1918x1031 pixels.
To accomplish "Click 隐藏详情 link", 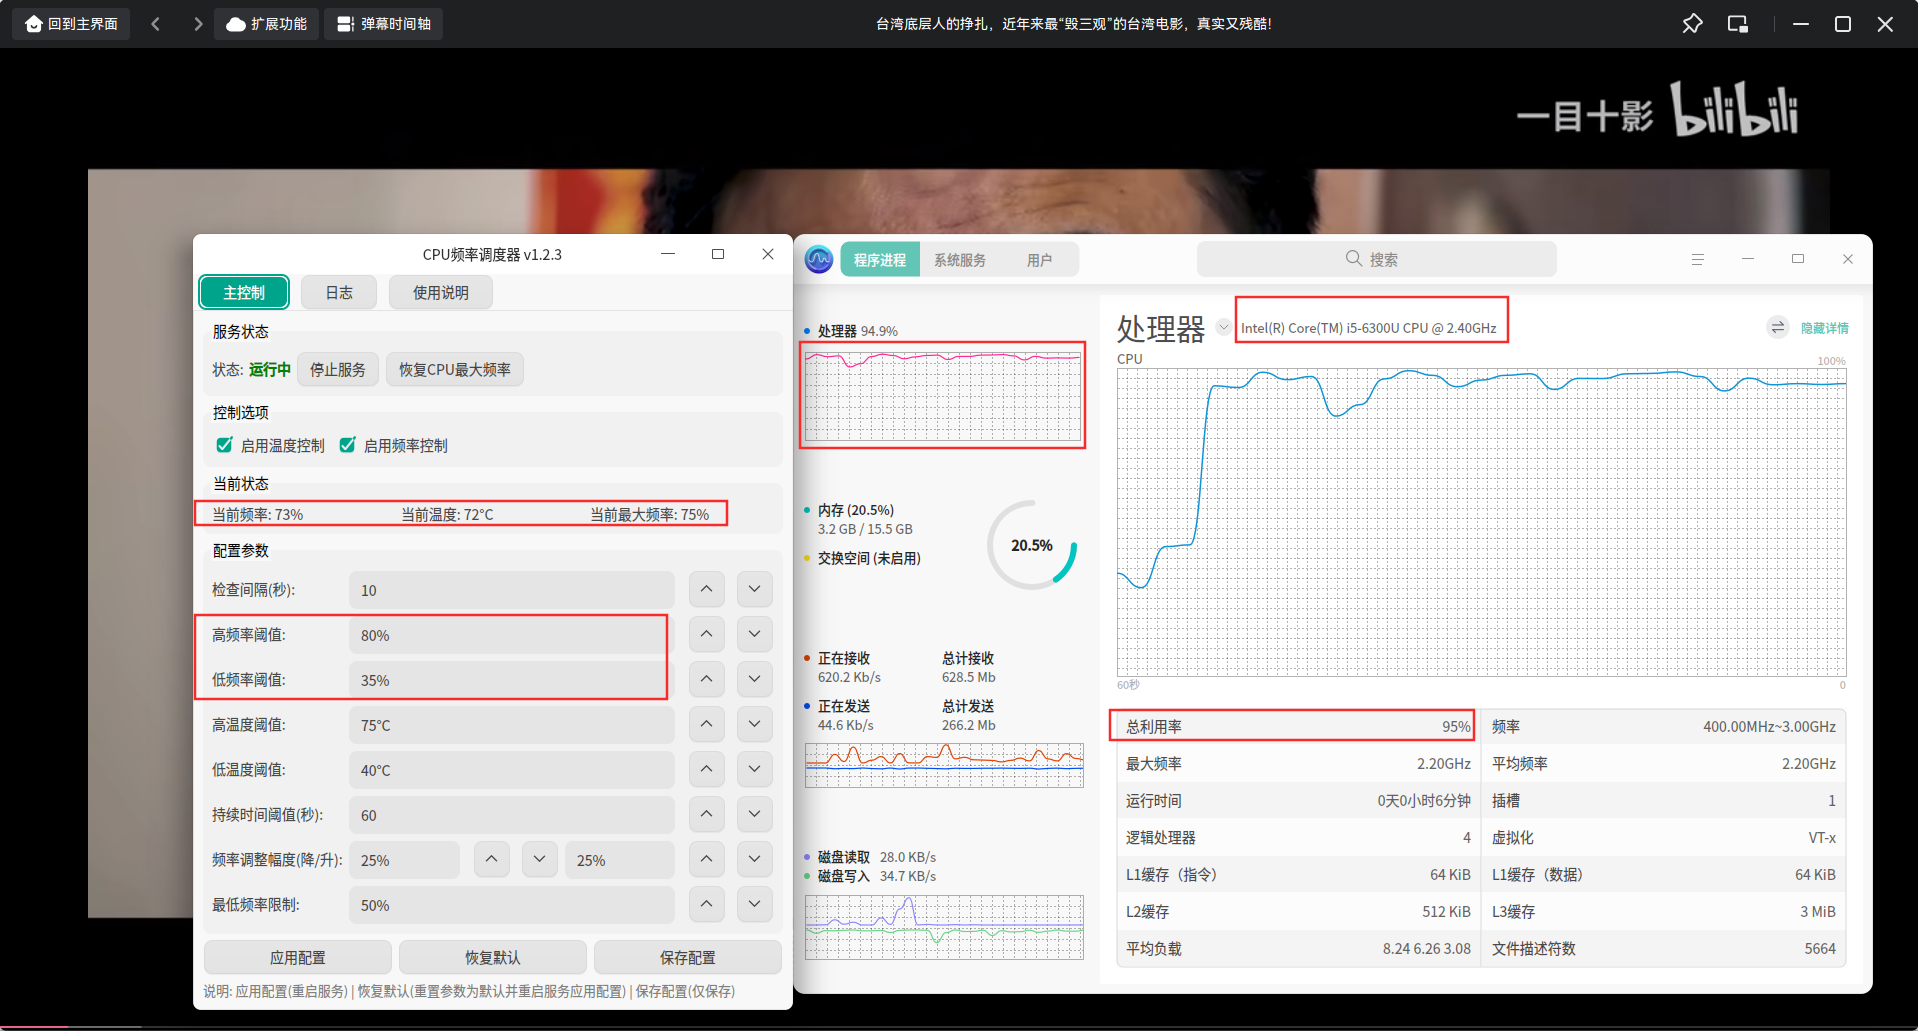I will tap(1825, 328).
